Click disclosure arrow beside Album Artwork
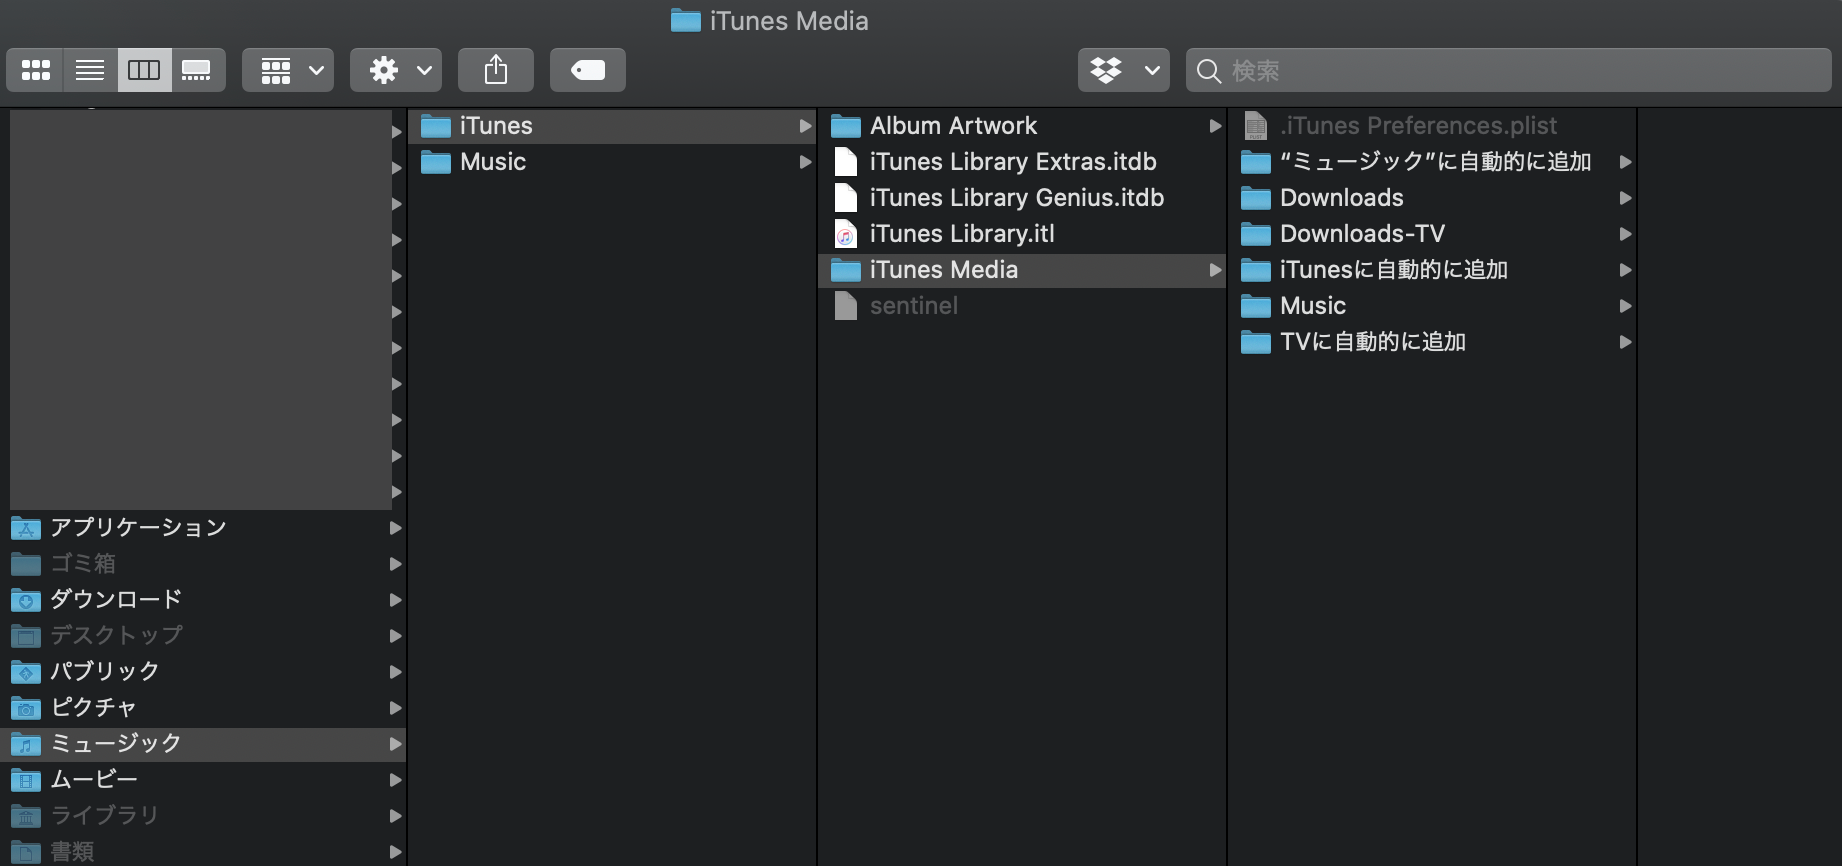Screen dimensions: 1842x866 point(1215,126)
